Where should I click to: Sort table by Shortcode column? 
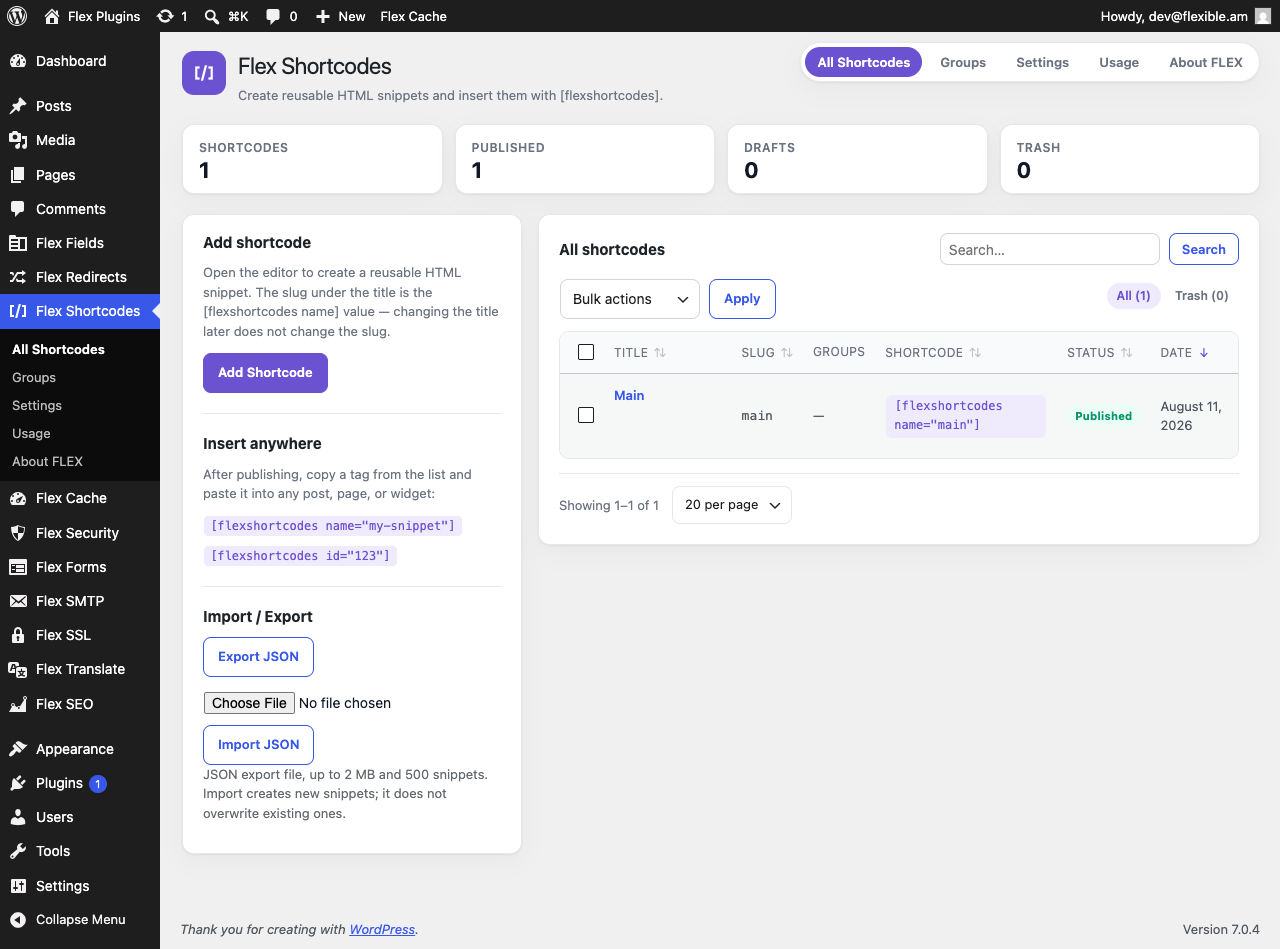point(933,353)
